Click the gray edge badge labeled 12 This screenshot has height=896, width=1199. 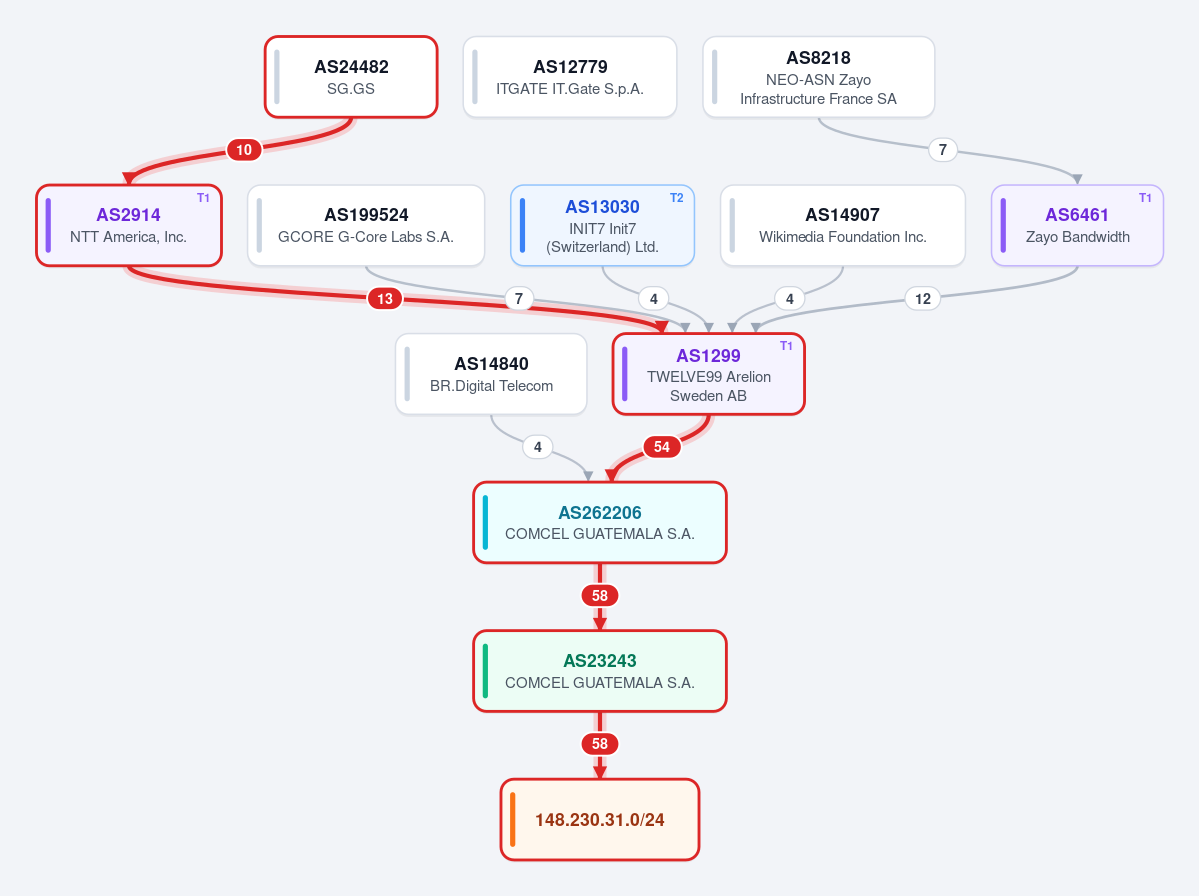pos(923,298)
